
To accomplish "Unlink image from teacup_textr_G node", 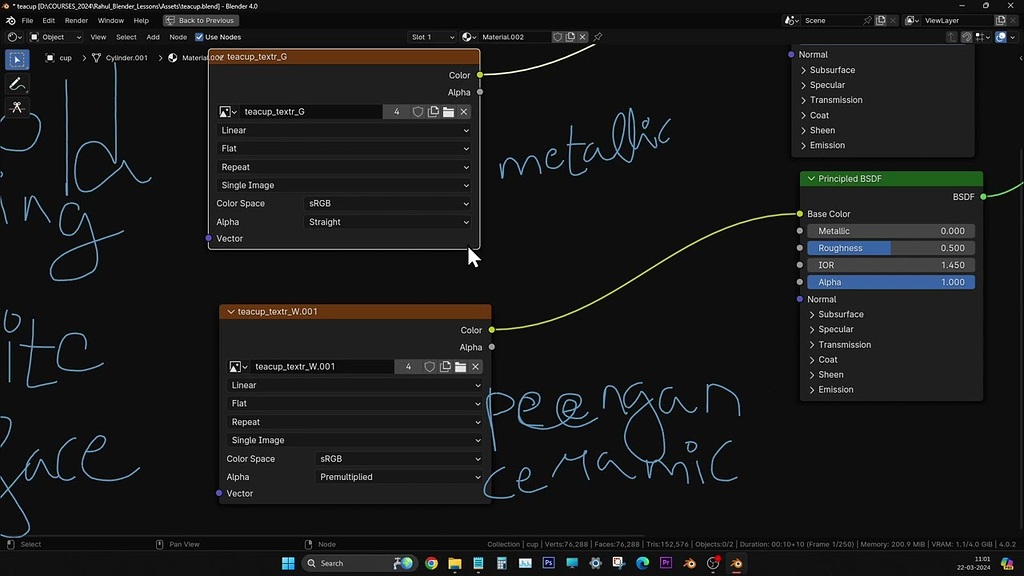I will coord(464,112).
